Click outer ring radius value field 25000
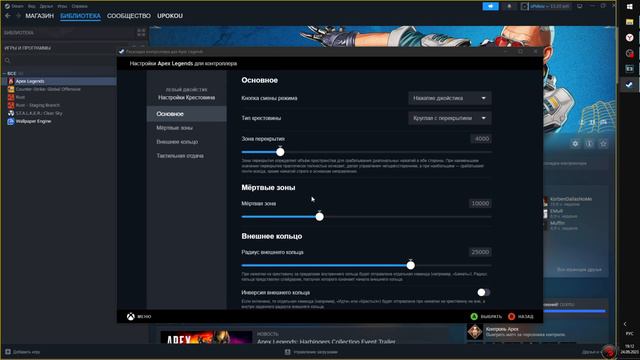 click(x=480, y=252)
